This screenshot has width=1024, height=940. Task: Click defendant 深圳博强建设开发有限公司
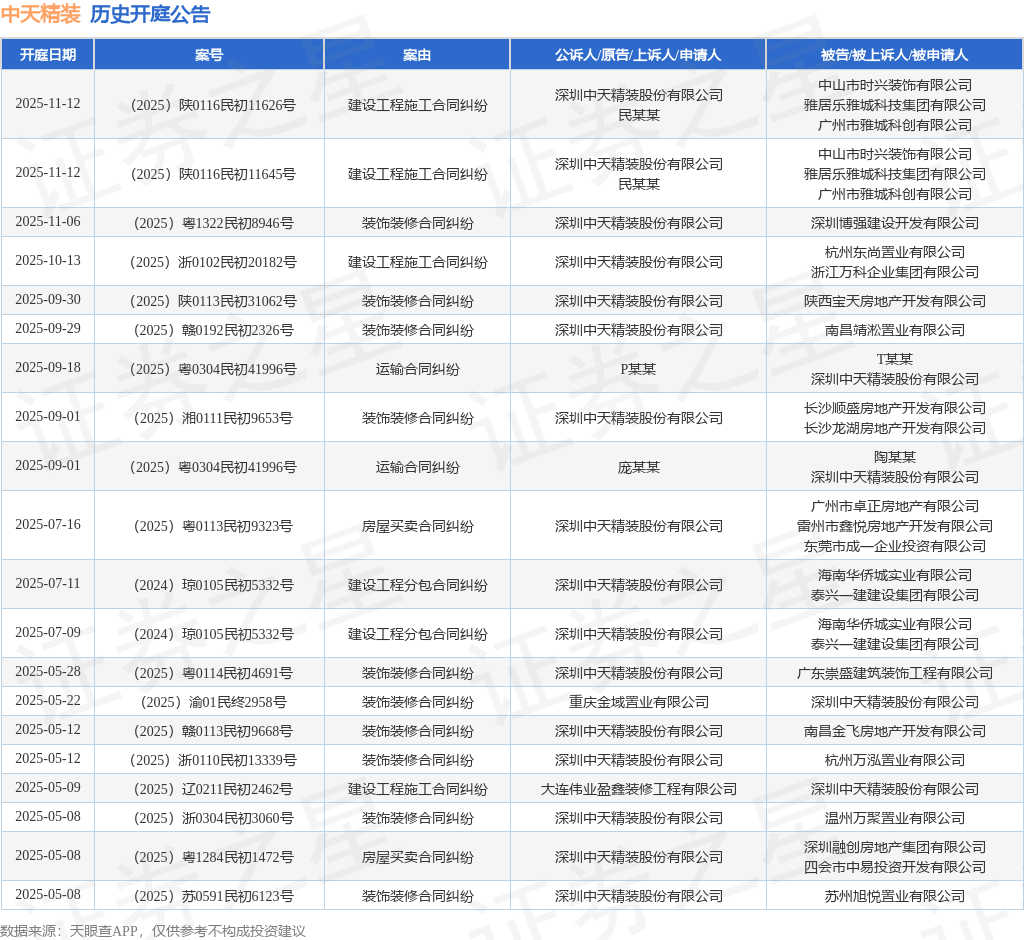(x=895, y=223)
